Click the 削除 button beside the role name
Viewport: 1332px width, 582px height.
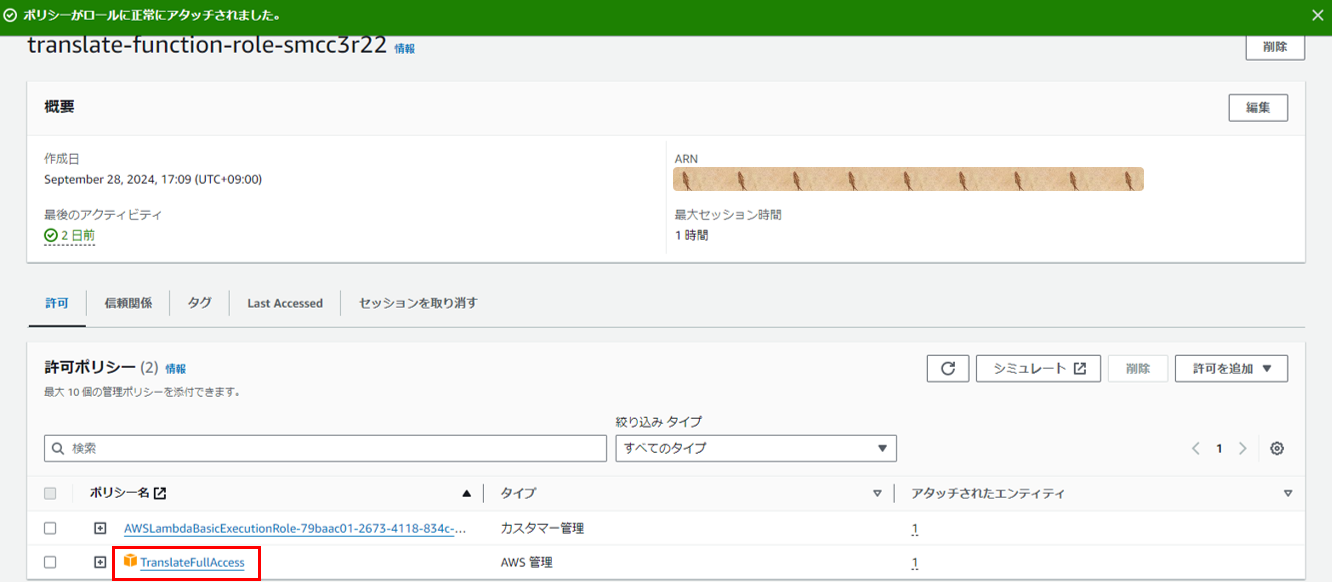coord(1275,46)
